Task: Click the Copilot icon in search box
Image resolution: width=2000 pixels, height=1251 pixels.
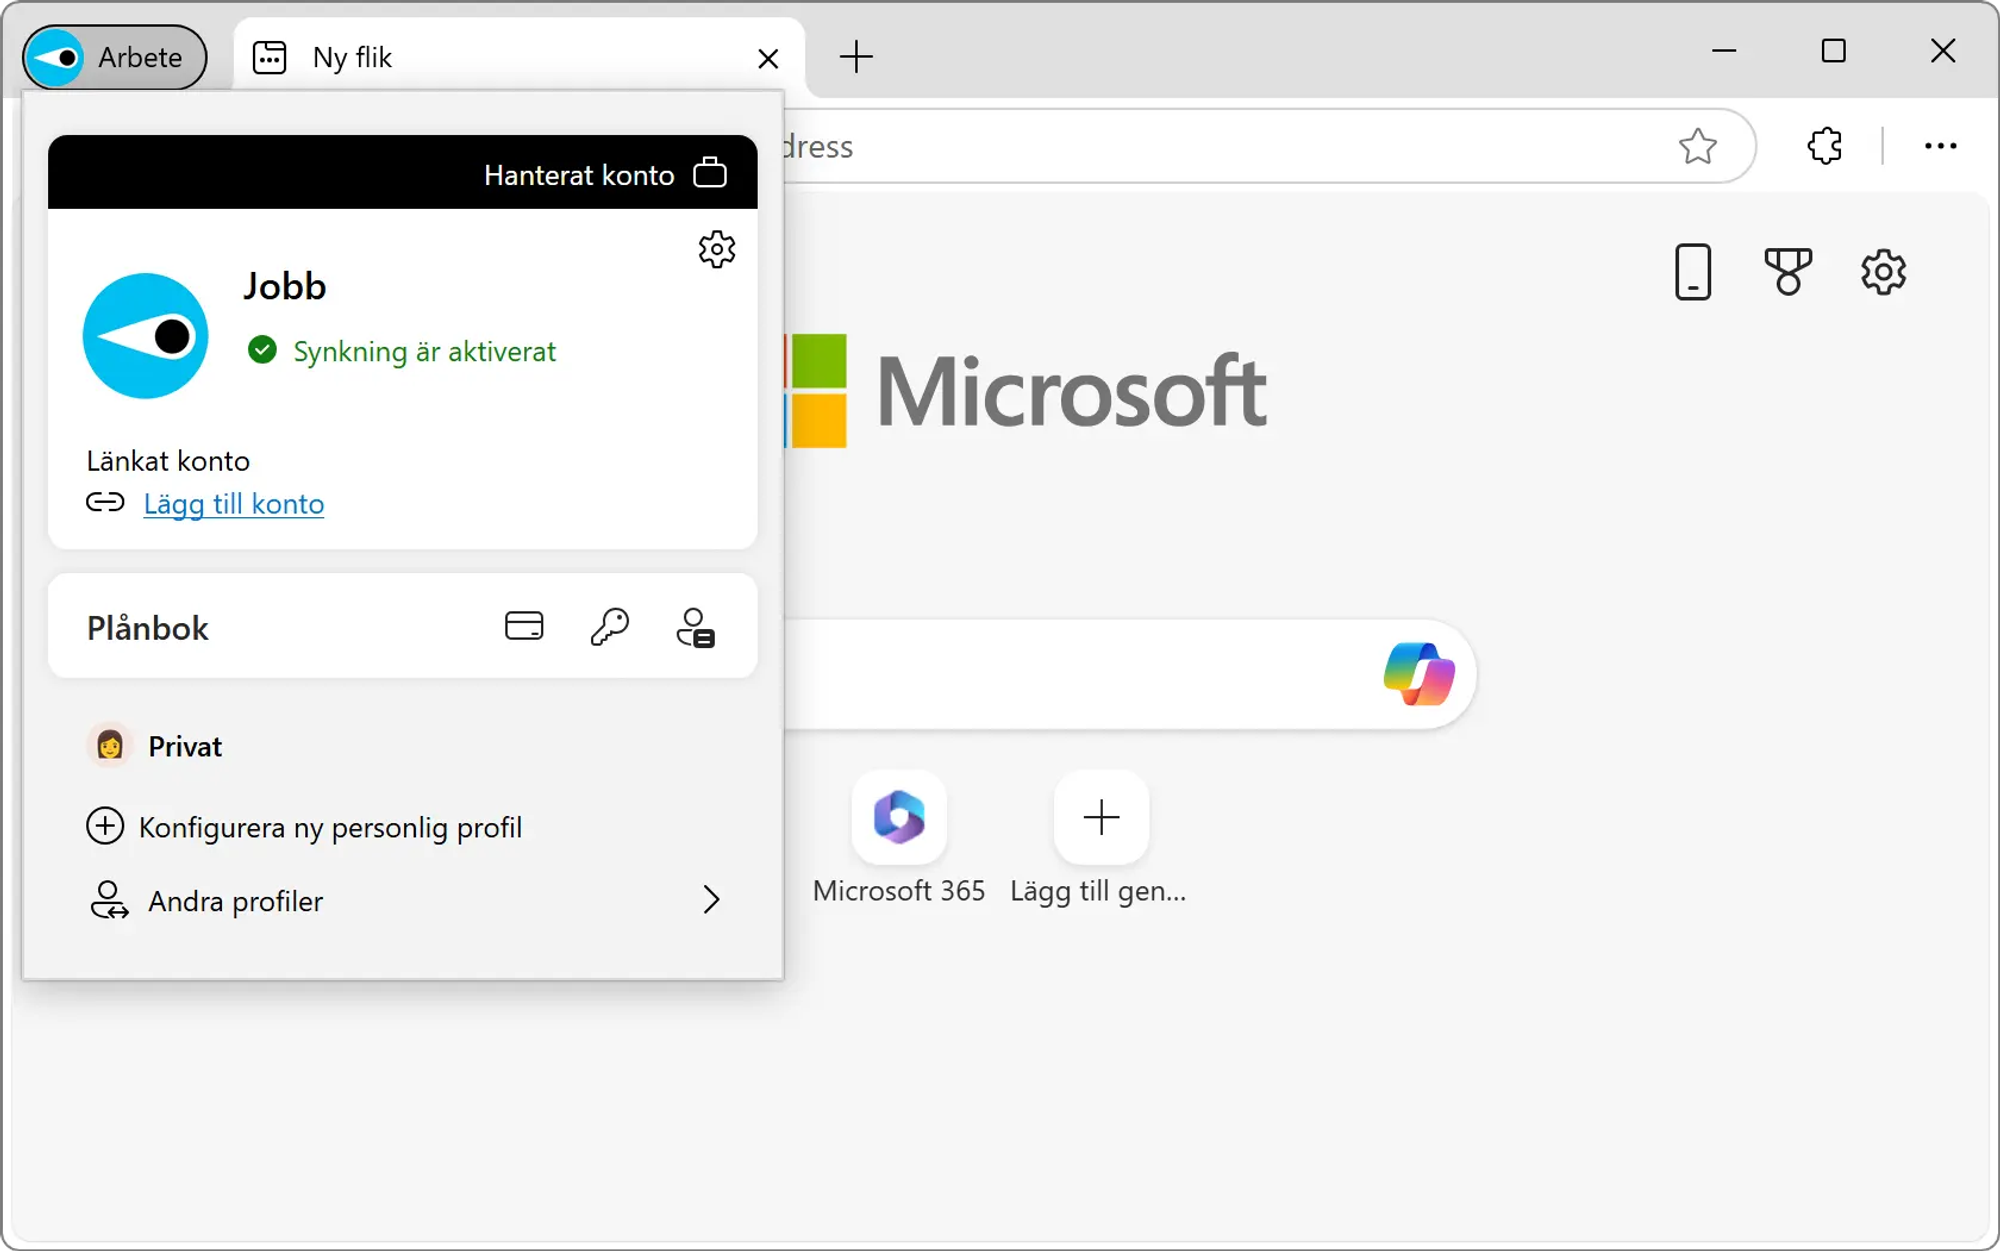Action: 1419,673
